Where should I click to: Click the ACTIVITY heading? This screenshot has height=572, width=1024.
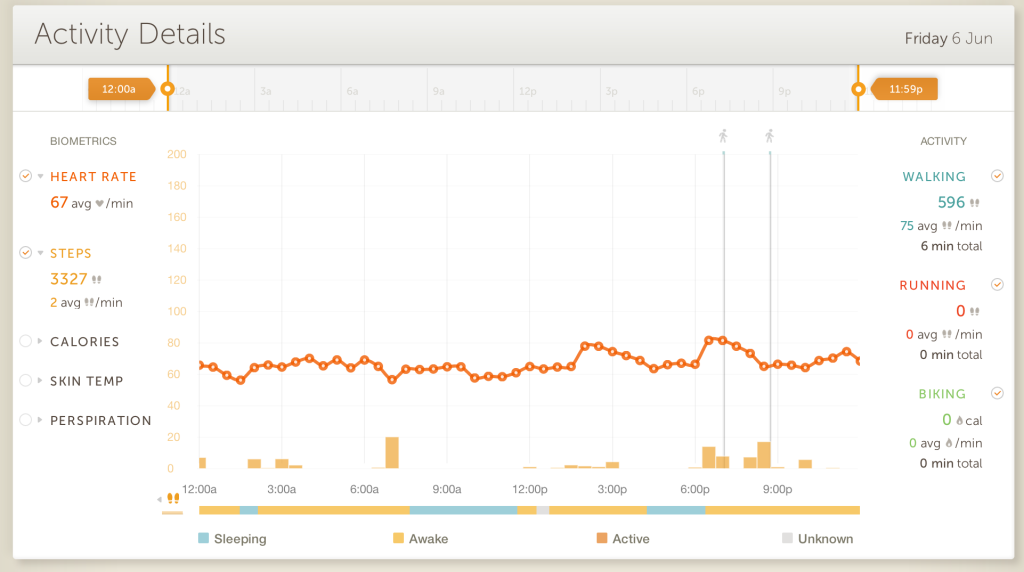point(943,141)
